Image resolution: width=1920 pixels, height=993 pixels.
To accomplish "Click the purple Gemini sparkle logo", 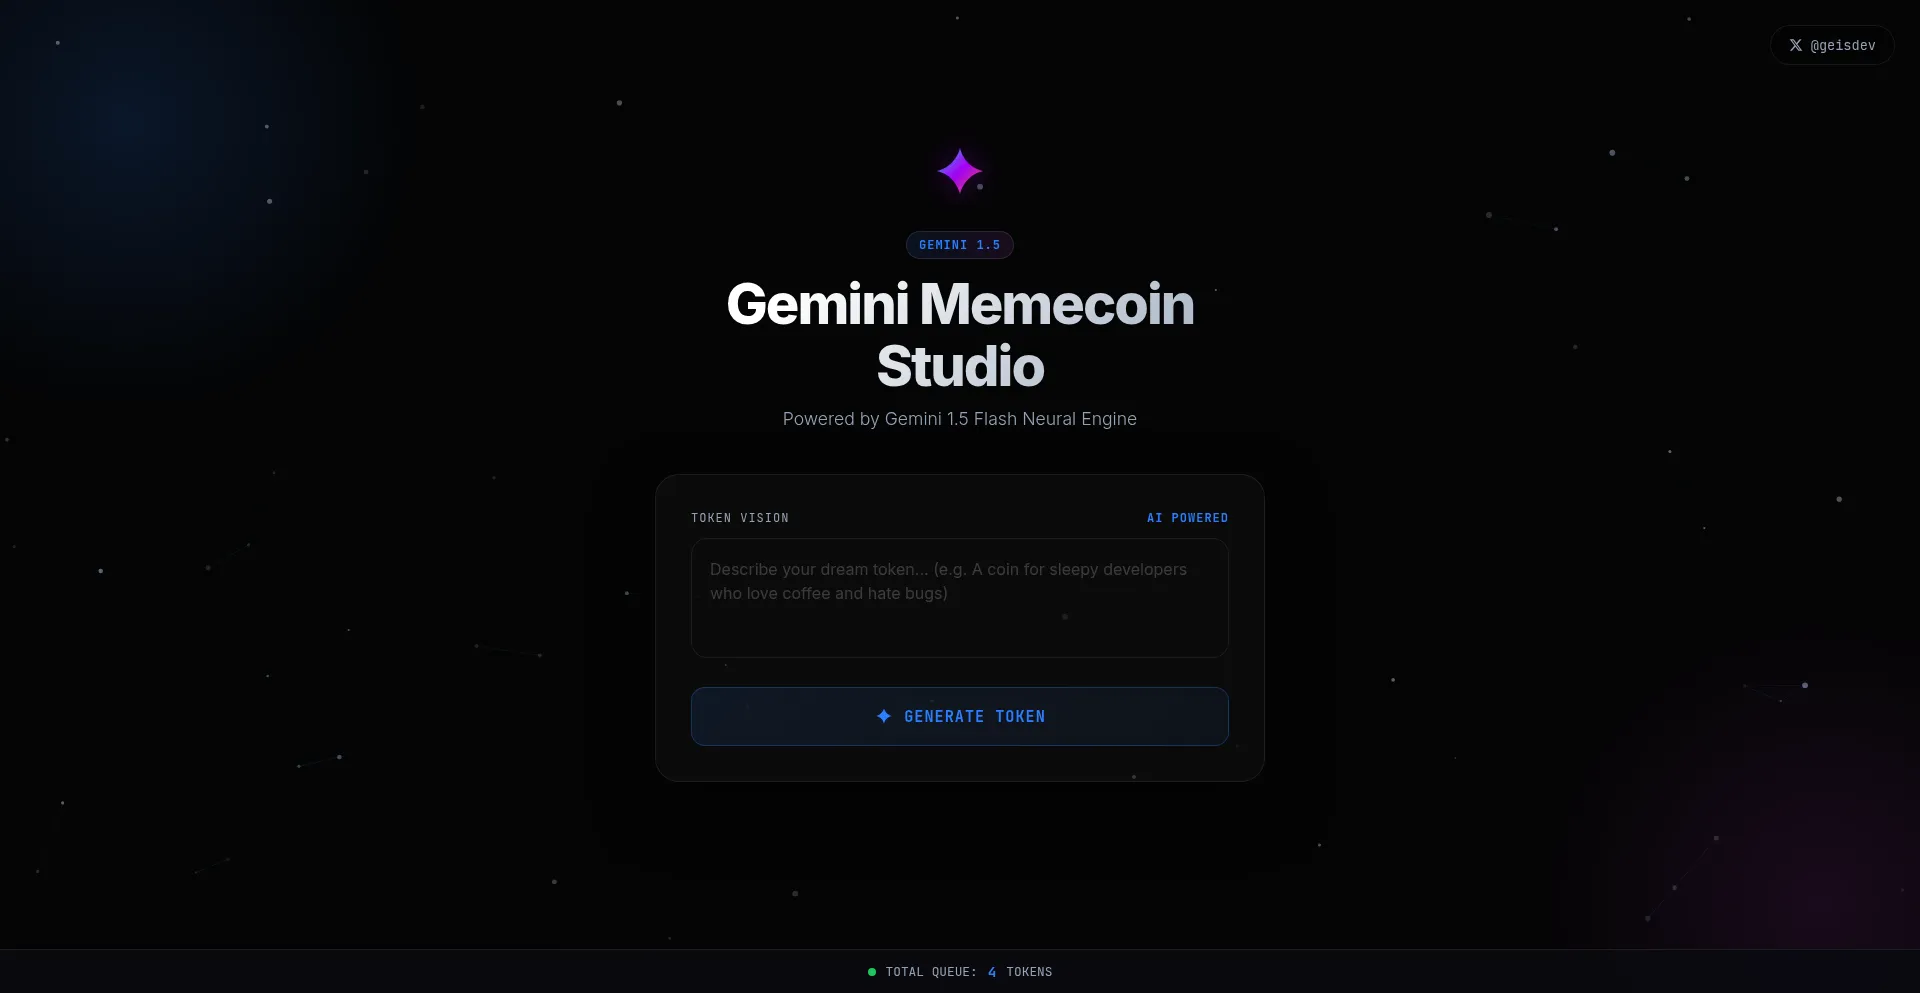I will pyautogui.click(x=959, y=170).
